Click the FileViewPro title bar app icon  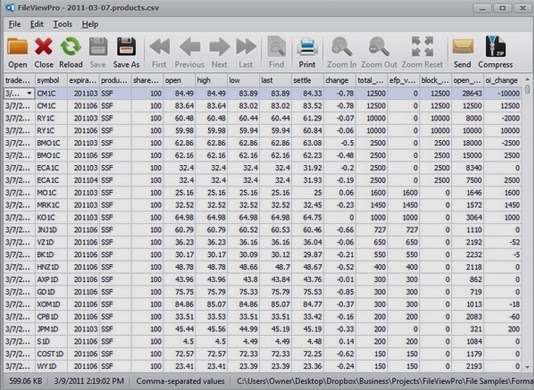click(10, 7)
